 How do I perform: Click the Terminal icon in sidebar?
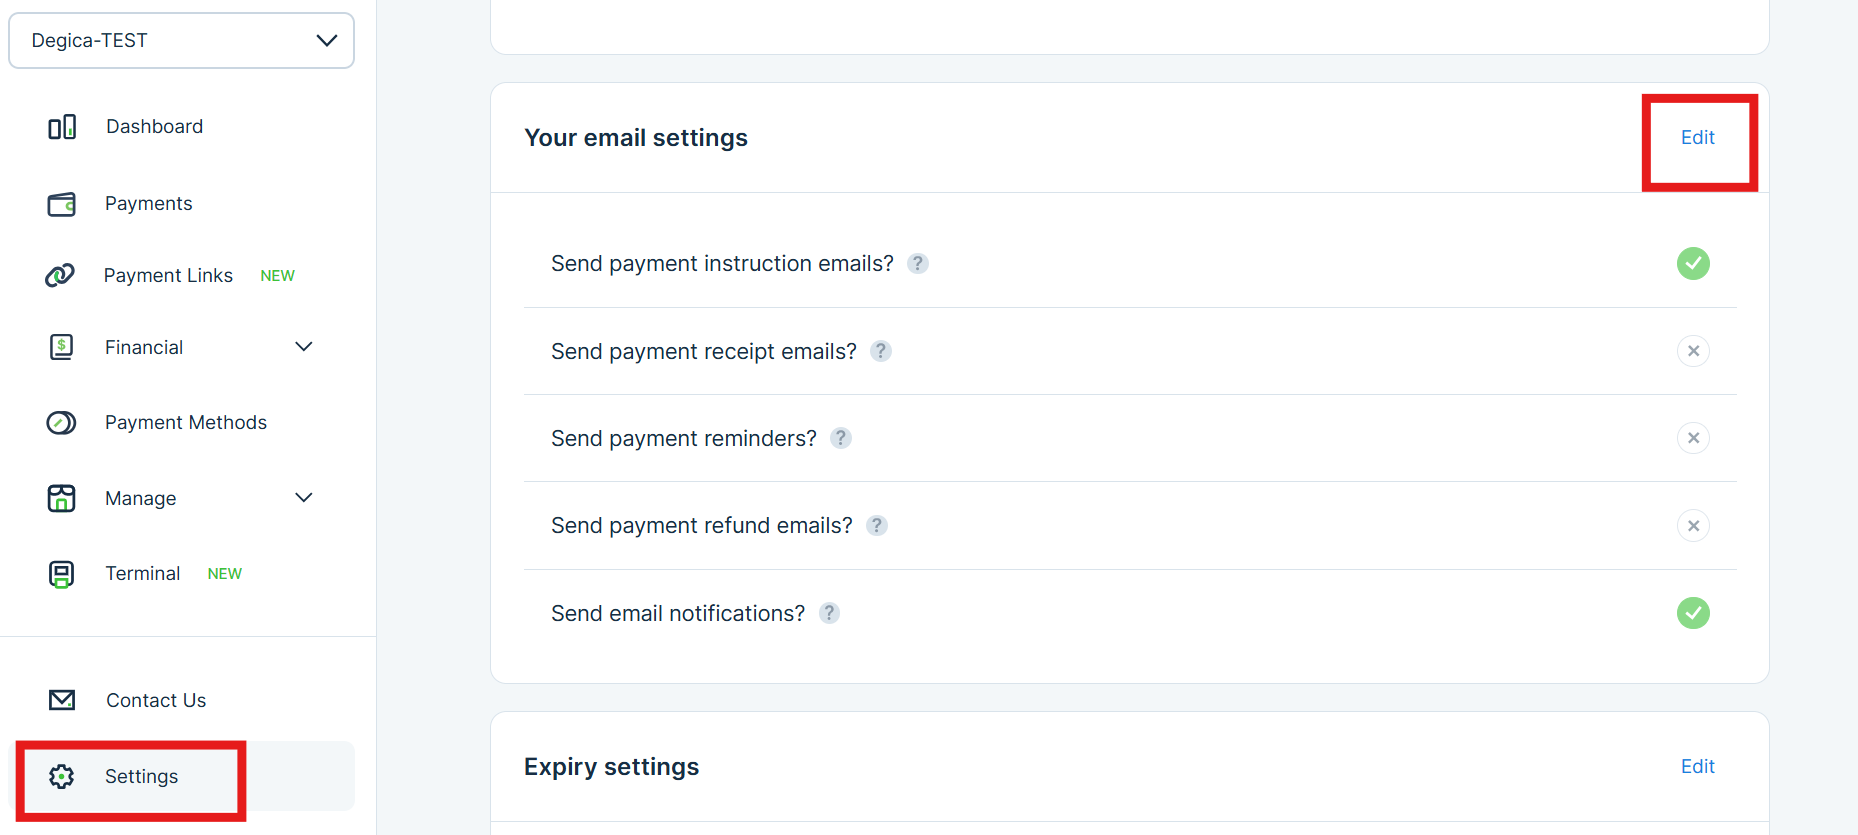coord(62,574)
